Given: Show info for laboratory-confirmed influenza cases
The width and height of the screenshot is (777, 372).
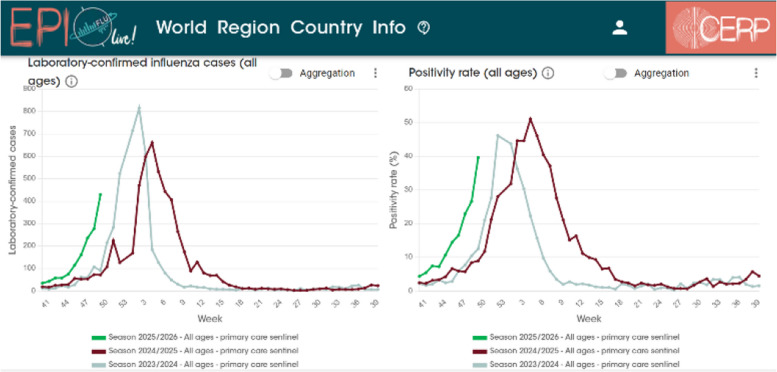Looking at the screenshot, I should pos(71,82).
